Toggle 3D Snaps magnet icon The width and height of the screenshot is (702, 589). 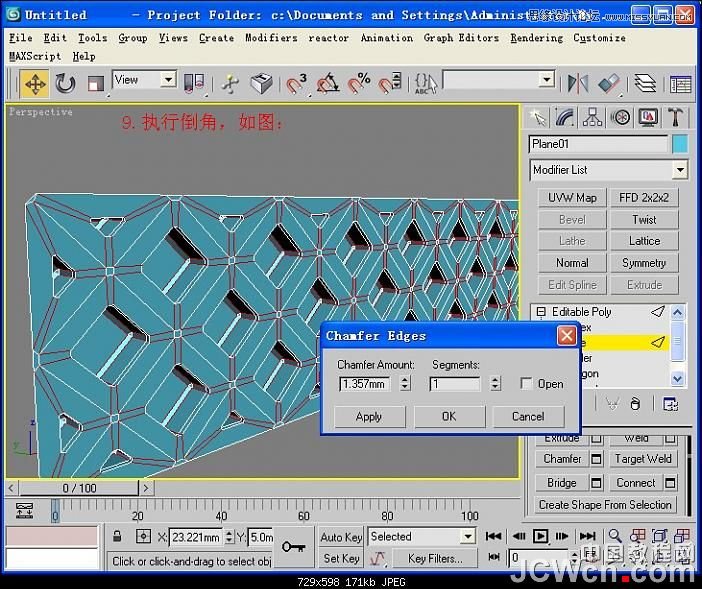pyautogui.click(x=296, y=84)
